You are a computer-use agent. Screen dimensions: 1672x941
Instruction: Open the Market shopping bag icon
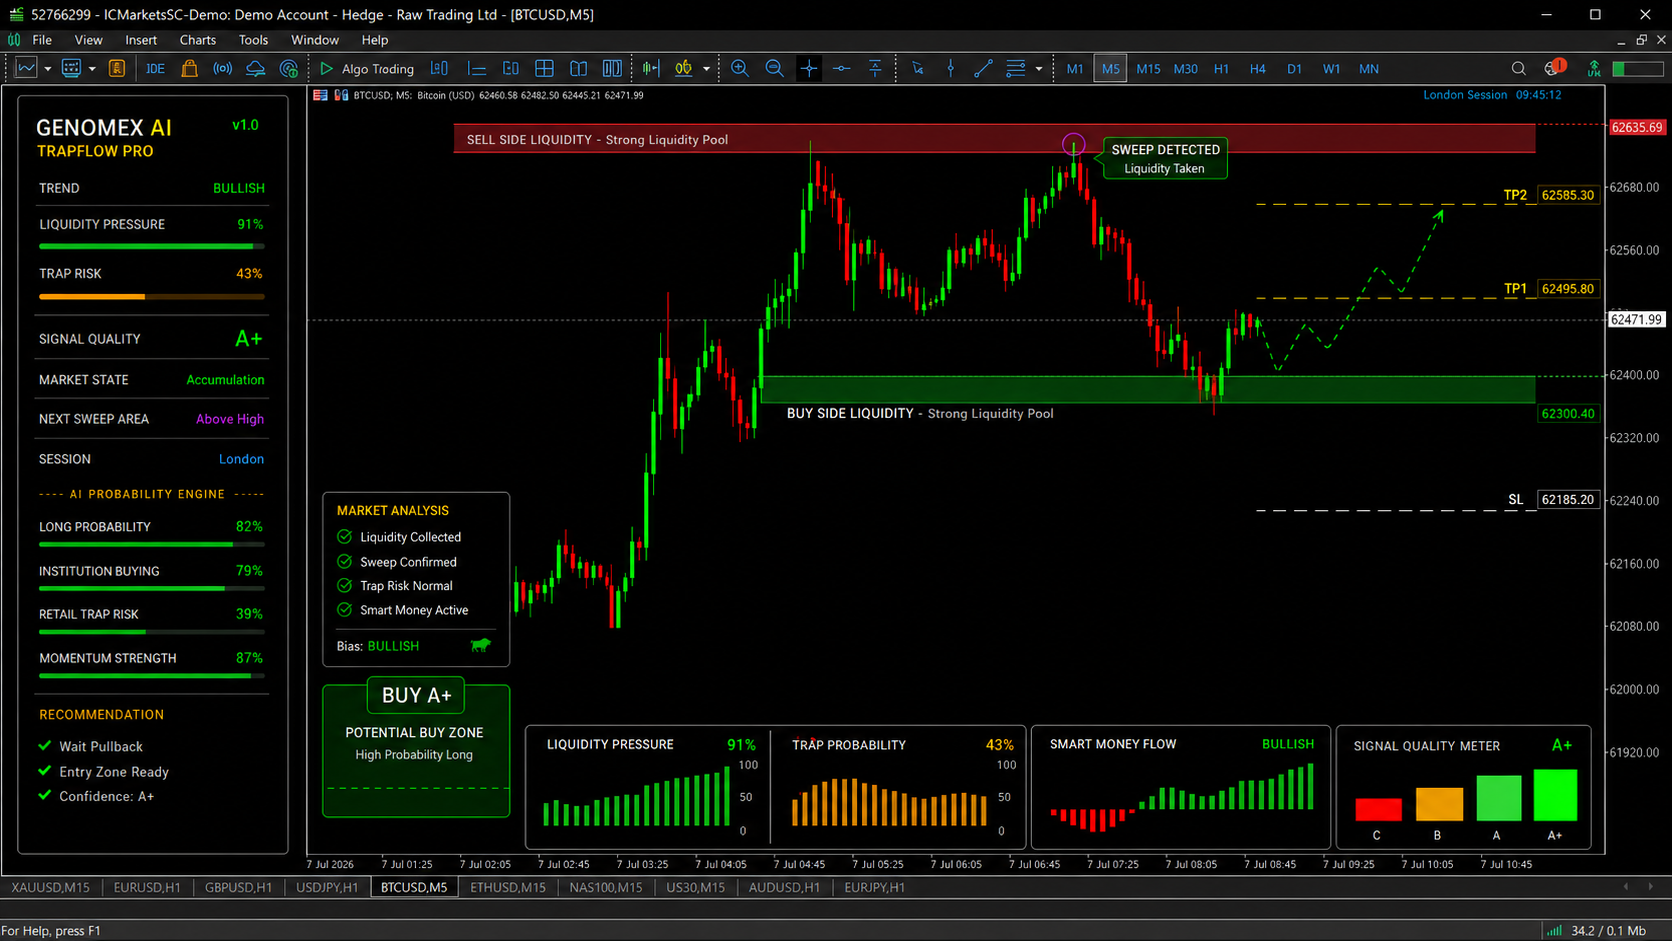[x=189, y=68]
